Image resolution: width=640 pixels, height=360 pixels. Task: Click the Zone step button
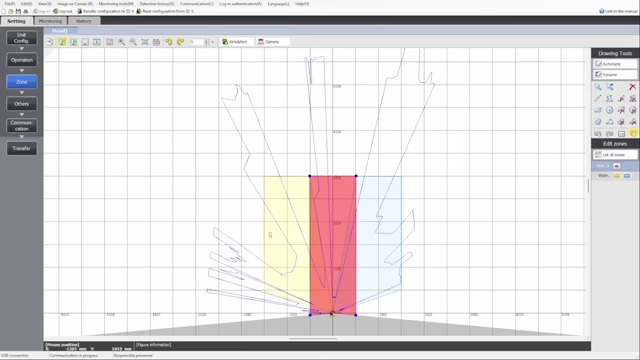[22, 82]
